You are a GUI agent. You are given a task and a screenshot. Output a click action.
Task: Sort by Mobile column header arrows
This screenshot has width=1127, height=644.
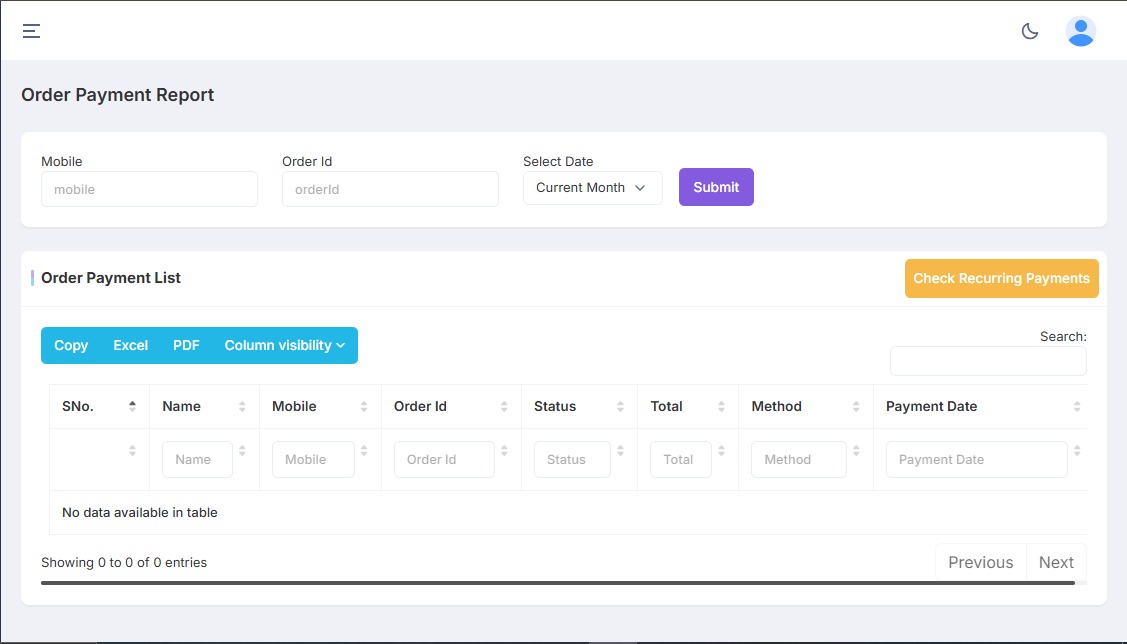pyautogui.click(x=364, y=406)
